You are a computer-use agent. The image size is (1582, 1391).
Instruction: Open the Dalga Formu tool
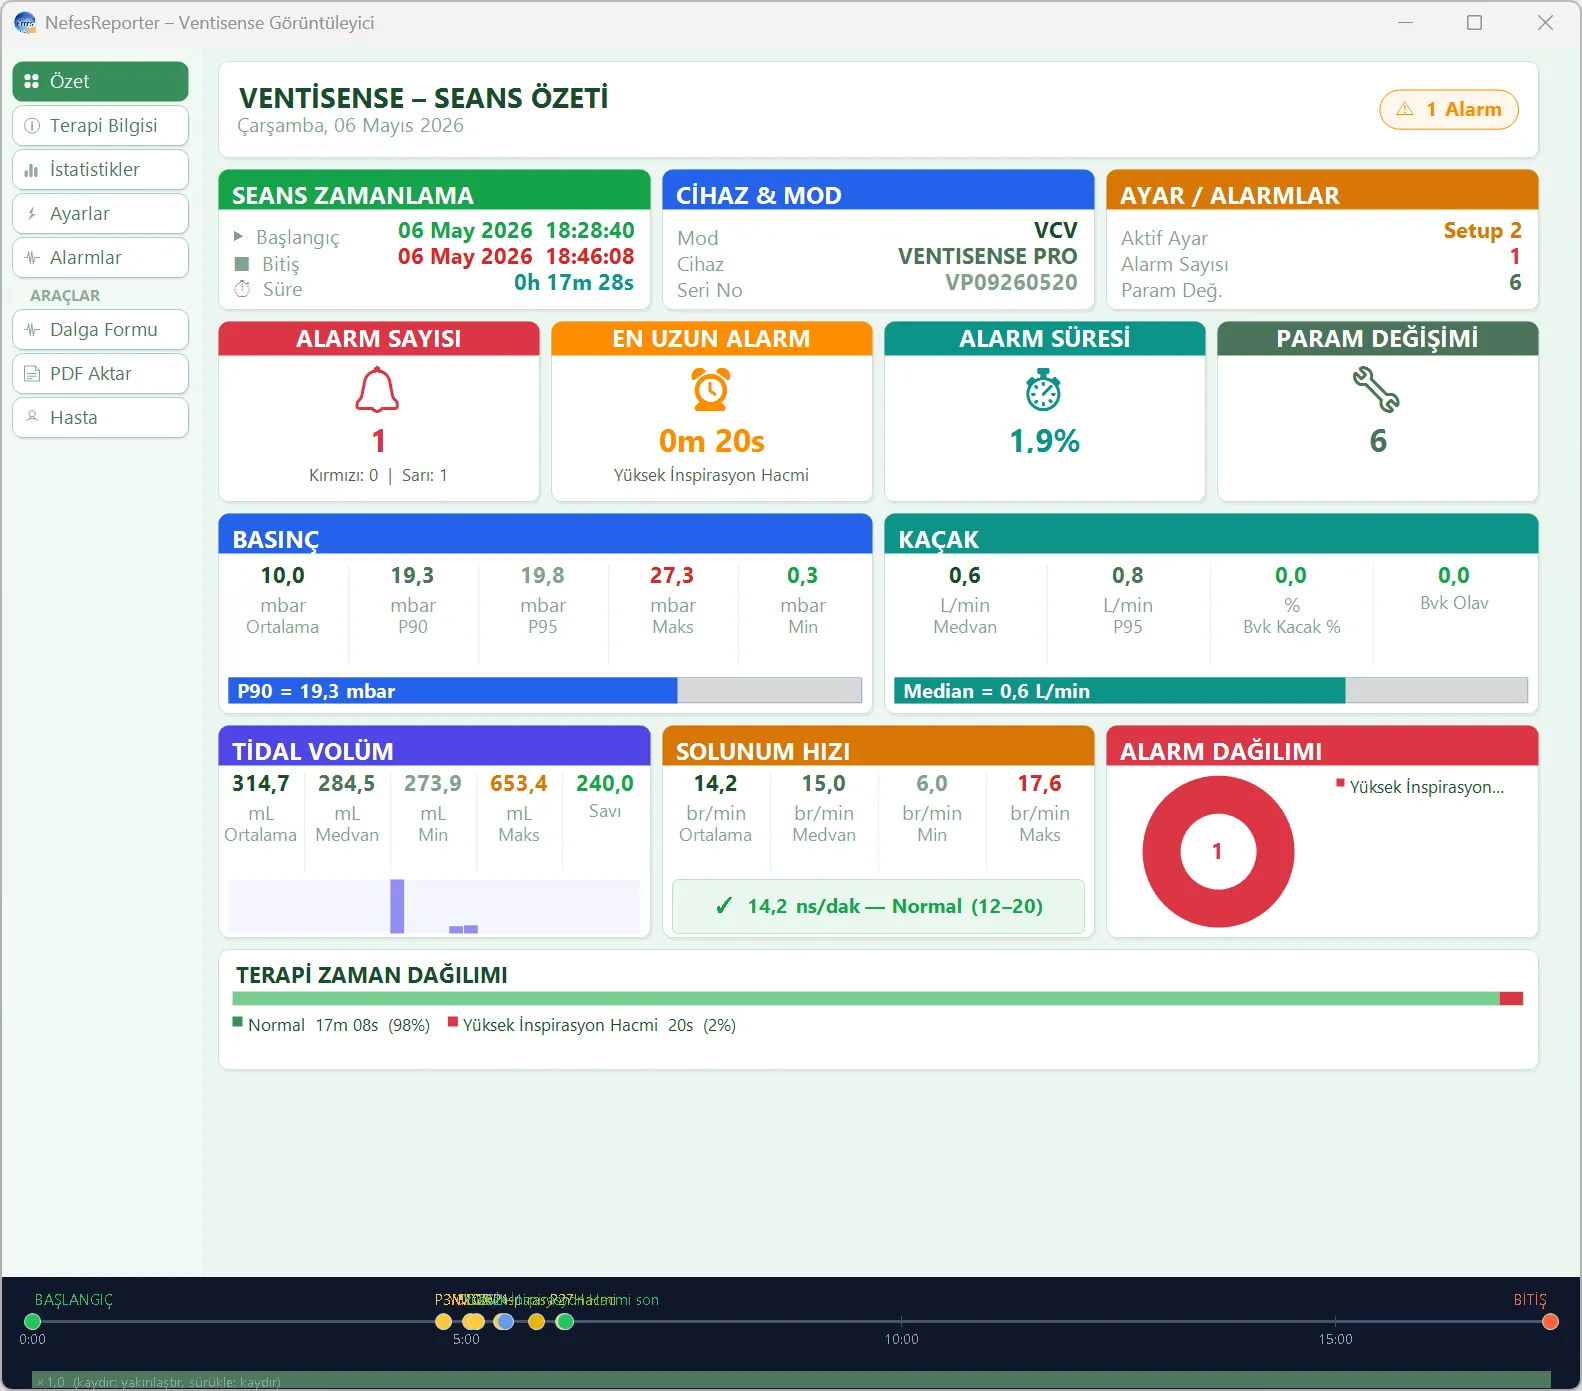coord(100,329)
